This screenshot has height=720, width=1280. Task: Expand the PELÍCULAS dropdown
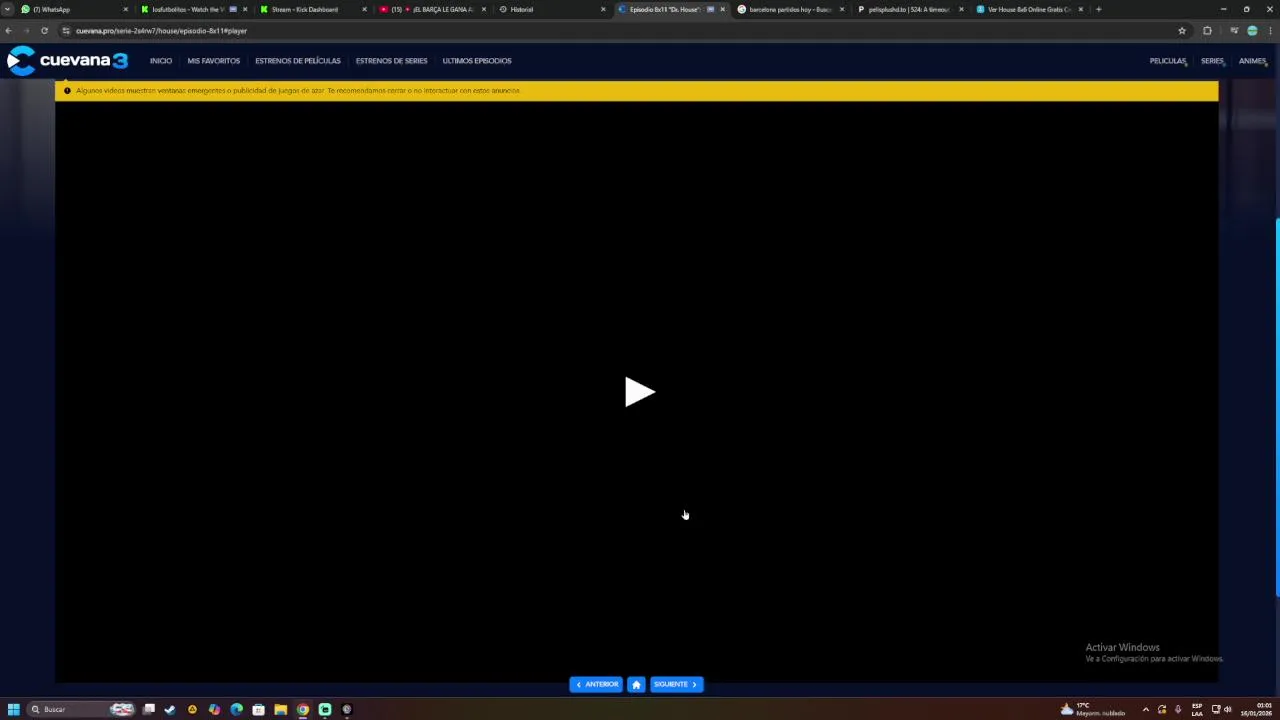(x=1168, y=61)
